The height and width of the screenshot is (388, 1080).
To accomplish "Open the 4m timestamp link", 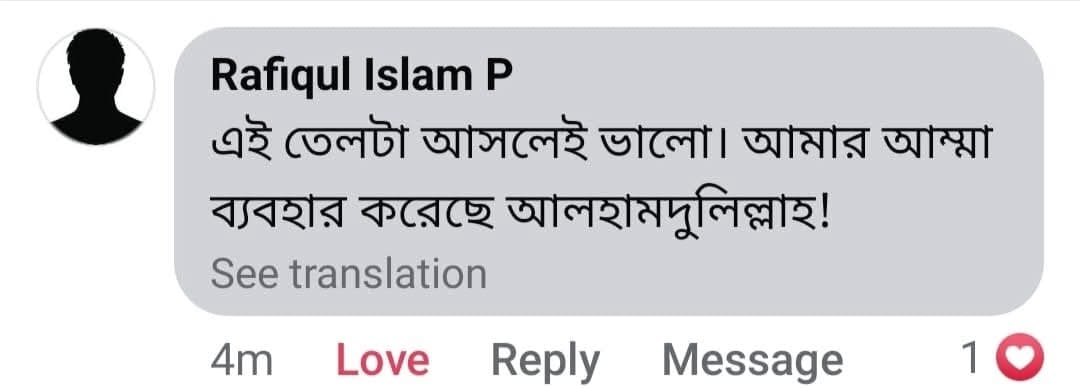I will click(x=241, y=360).
